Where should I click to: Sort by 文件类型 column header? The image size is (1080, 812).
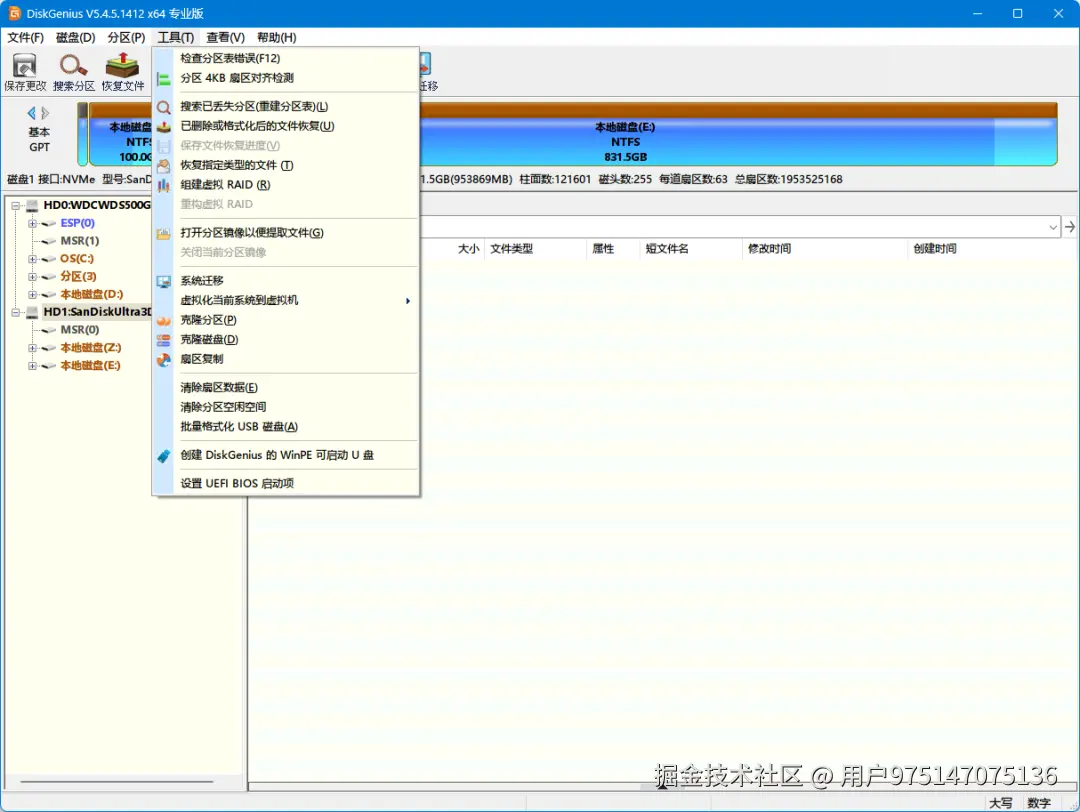511,249
